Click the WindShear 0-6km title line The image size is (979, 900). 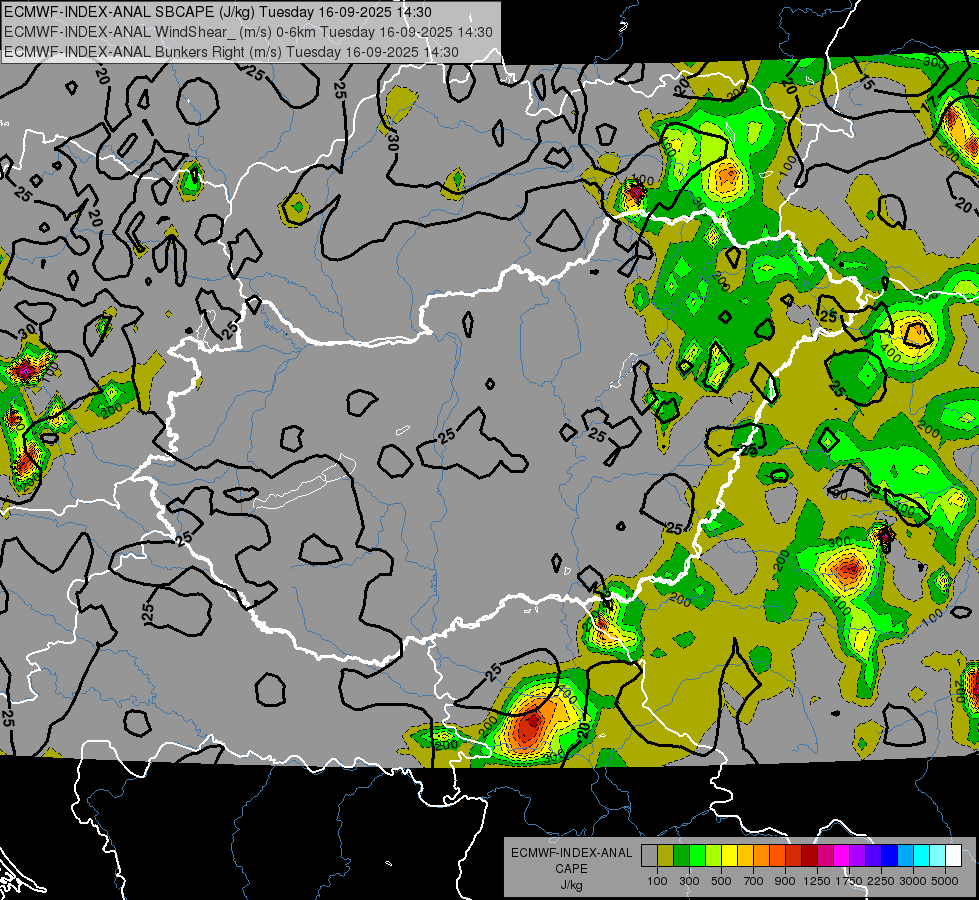tap(248, 32)
